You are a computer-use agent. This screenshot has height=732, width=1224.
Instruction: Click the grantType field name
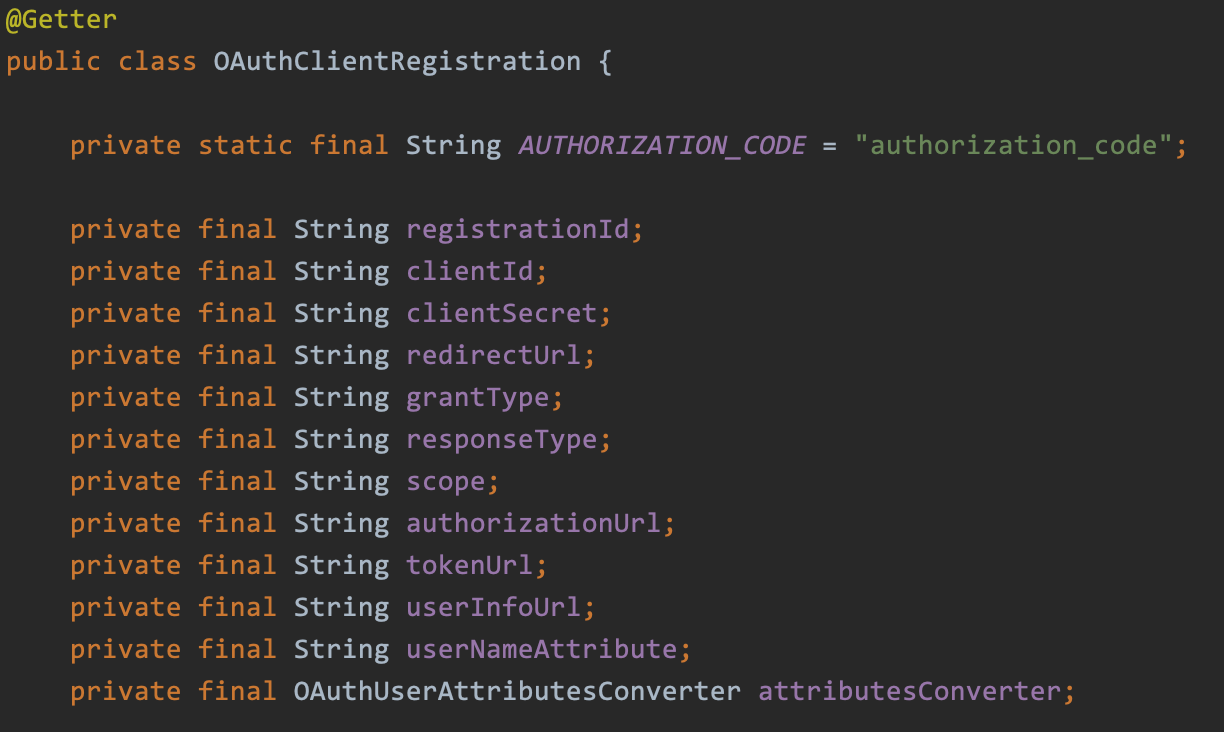click(478, 398)
